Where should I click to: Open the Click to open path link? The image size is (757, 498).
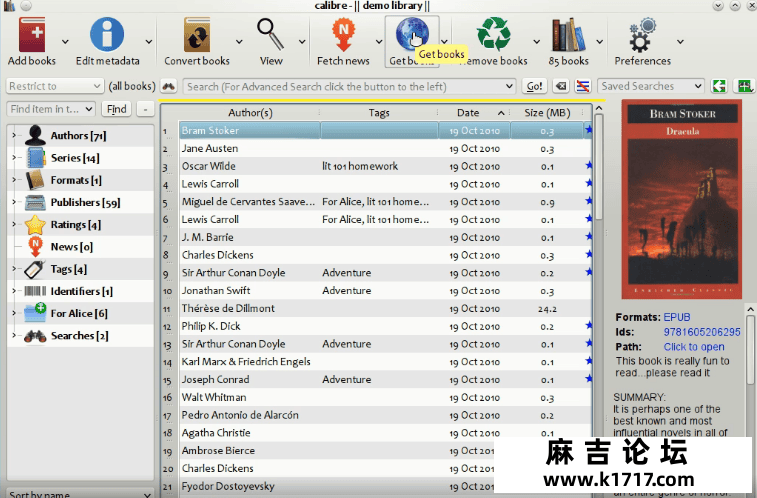click(694, 347)
